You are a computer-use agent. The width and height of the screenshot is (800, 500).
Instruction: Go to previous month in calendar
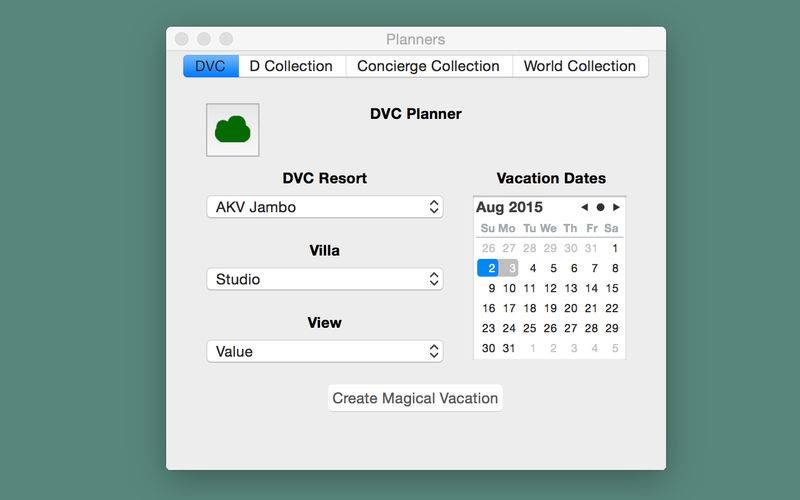[585, 207]
